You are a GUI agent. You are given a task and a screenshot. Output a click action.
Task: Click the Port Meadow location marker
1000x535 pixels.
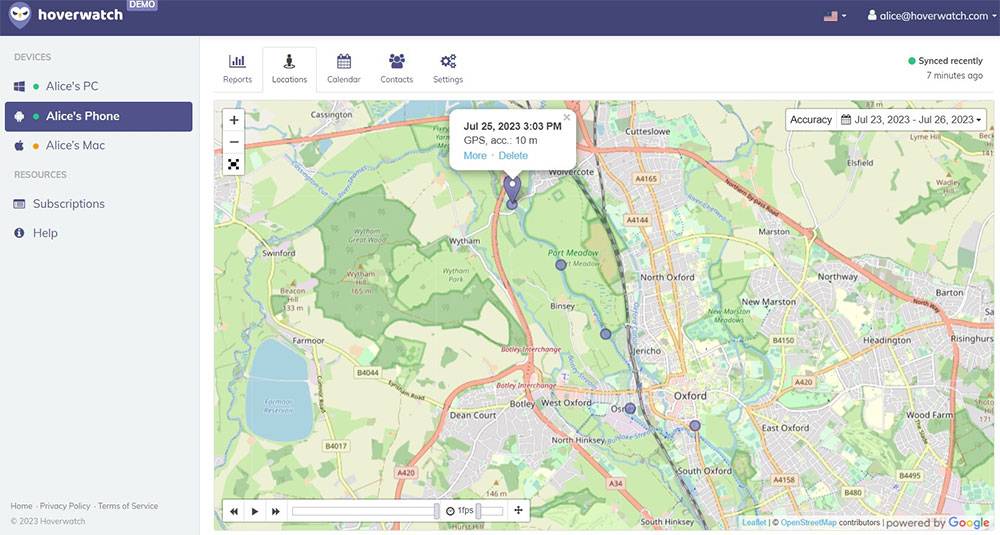tap(561, 265)
